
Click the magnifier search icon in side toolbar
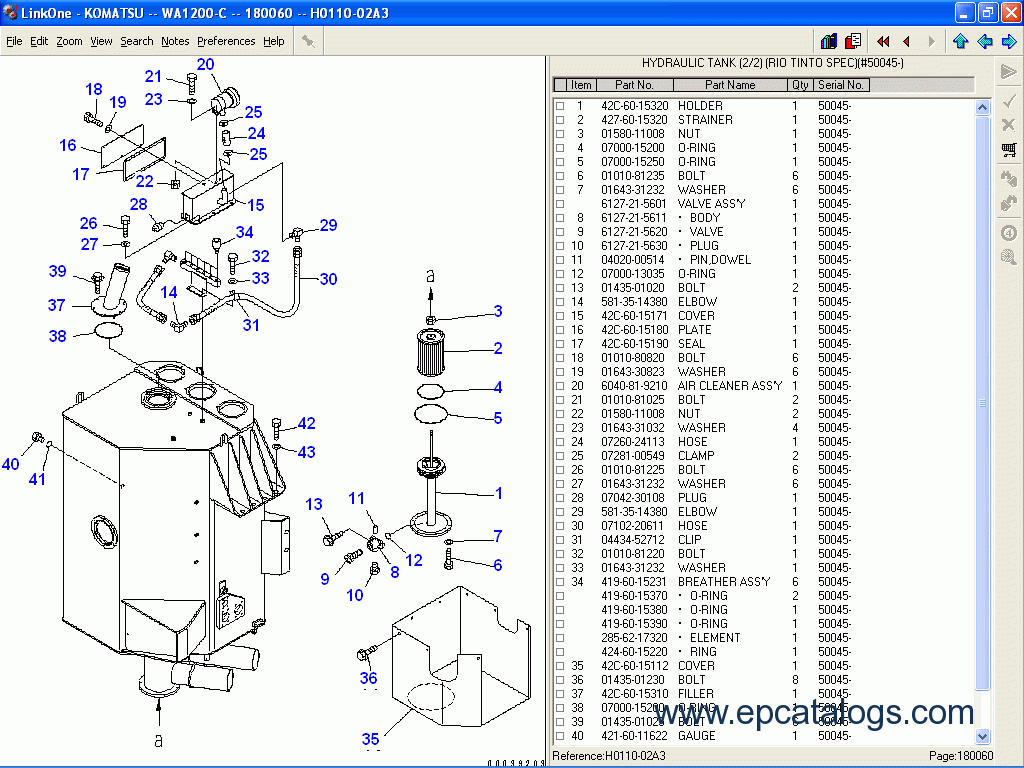click(1008, 257)
